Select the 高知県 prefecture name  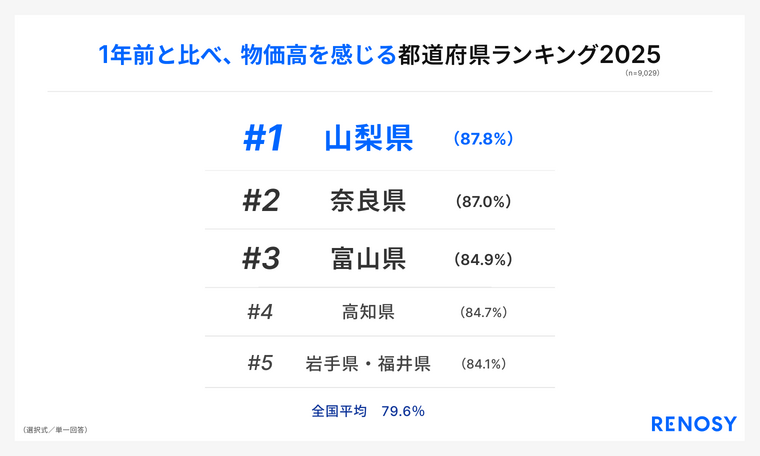(368, 312)
